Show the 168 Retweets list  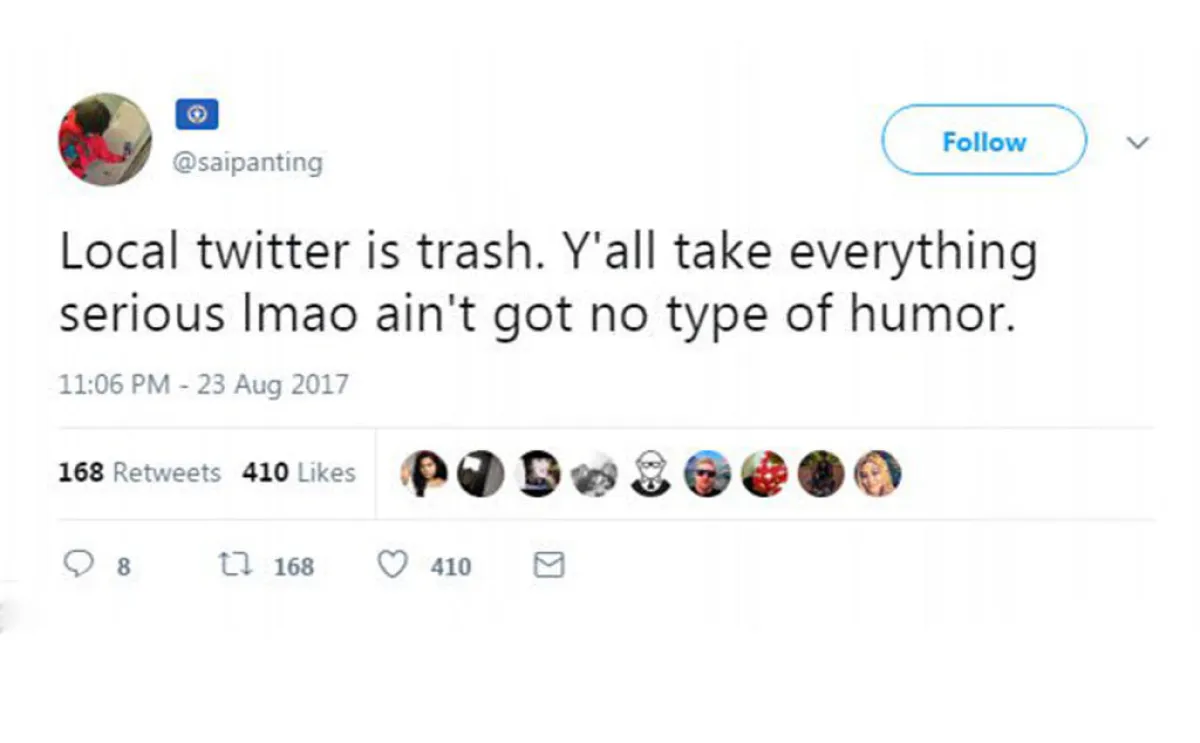[139, 472]
